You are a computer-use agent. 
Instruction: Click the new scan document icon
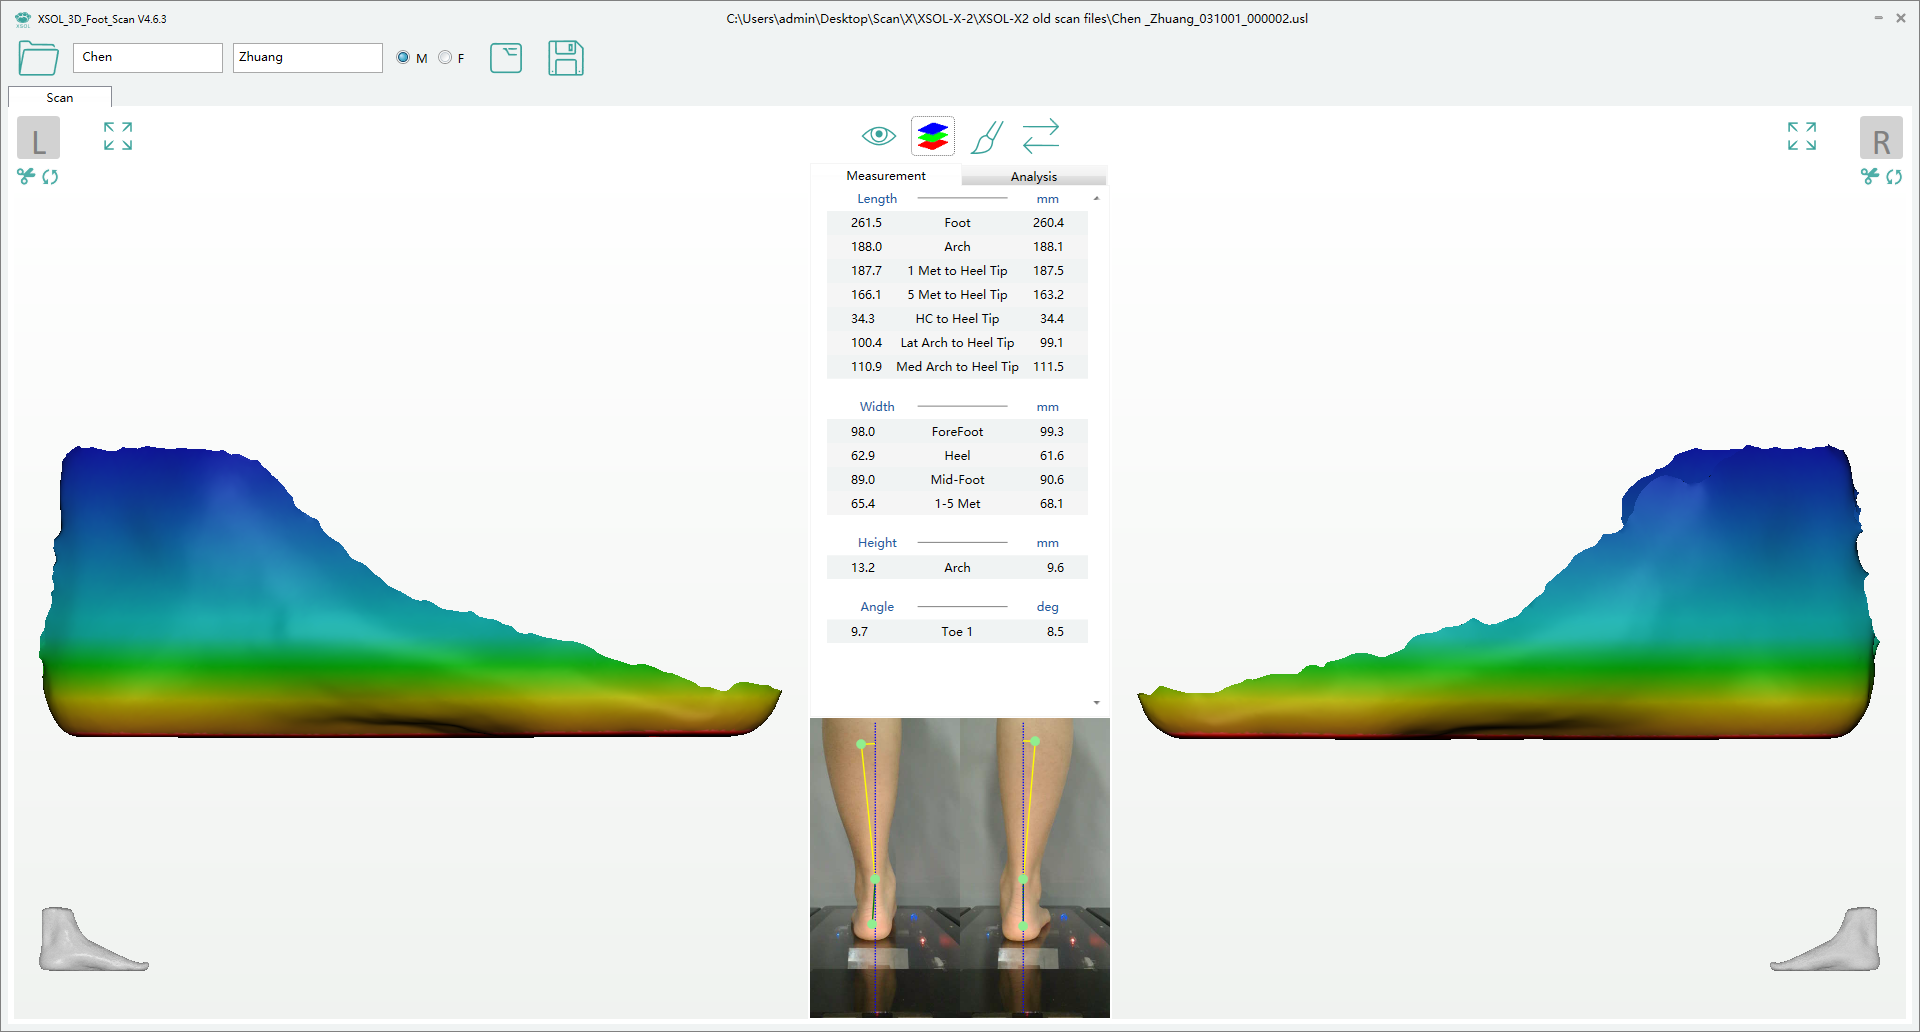coord(506,58)
